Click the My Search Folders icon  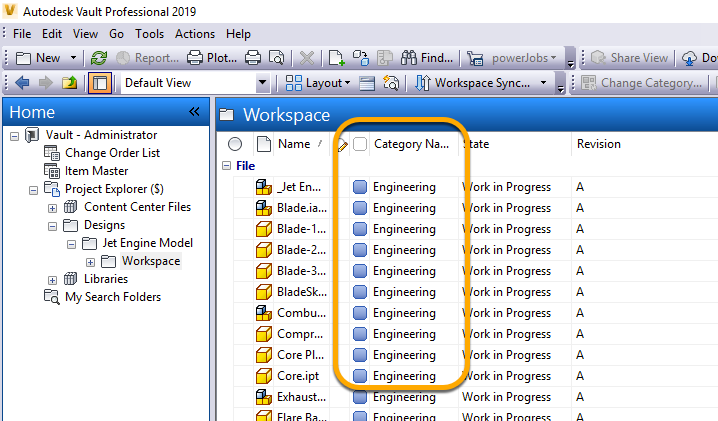(52, 297)
